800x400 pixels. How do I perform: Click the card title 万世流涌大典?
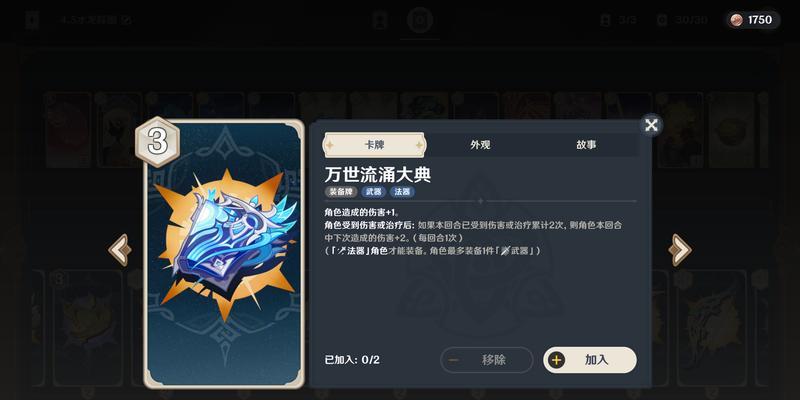point(378,174)
